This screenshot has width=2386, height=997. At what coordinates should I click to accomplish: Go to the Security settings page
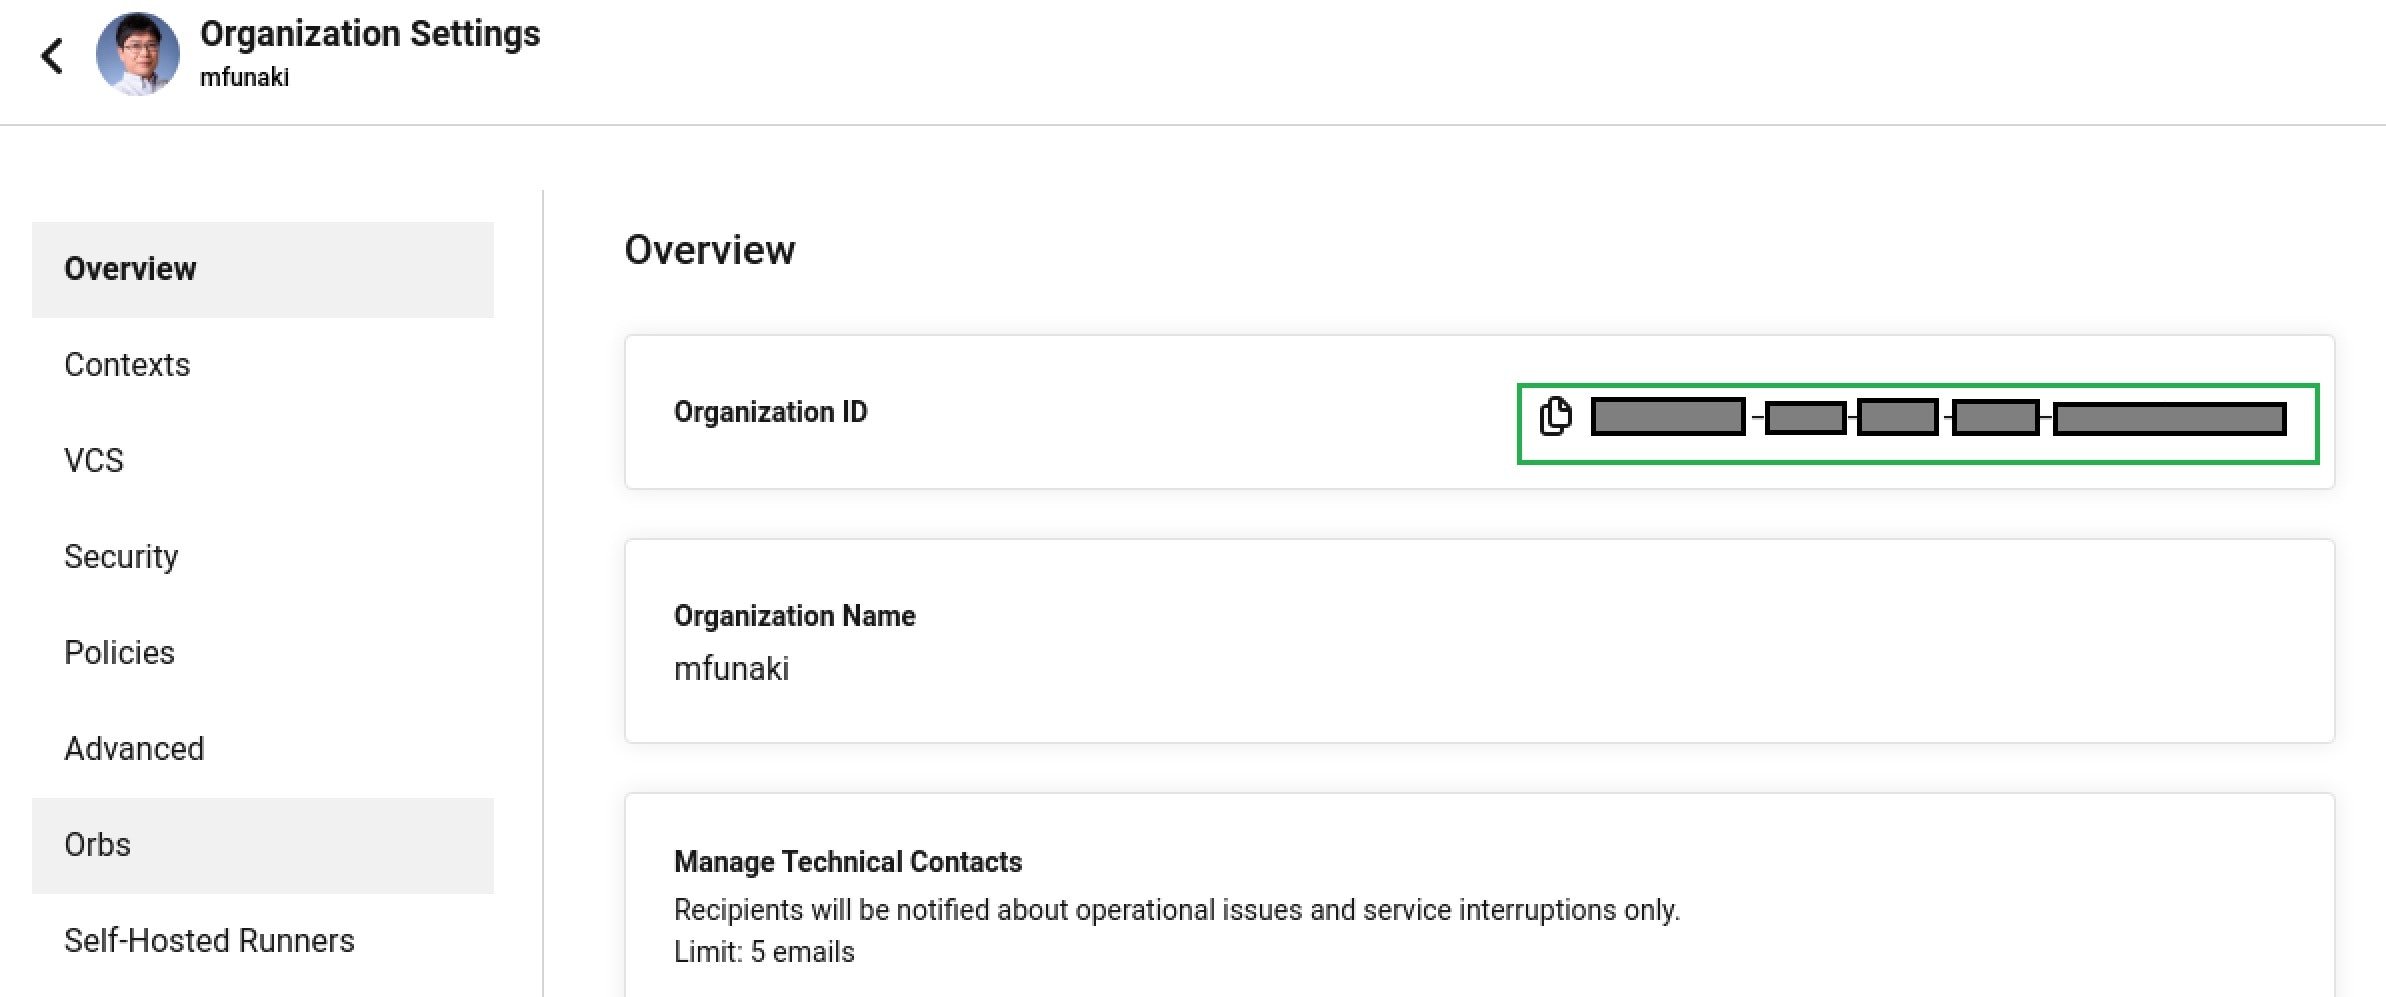(x=263, y=557)
